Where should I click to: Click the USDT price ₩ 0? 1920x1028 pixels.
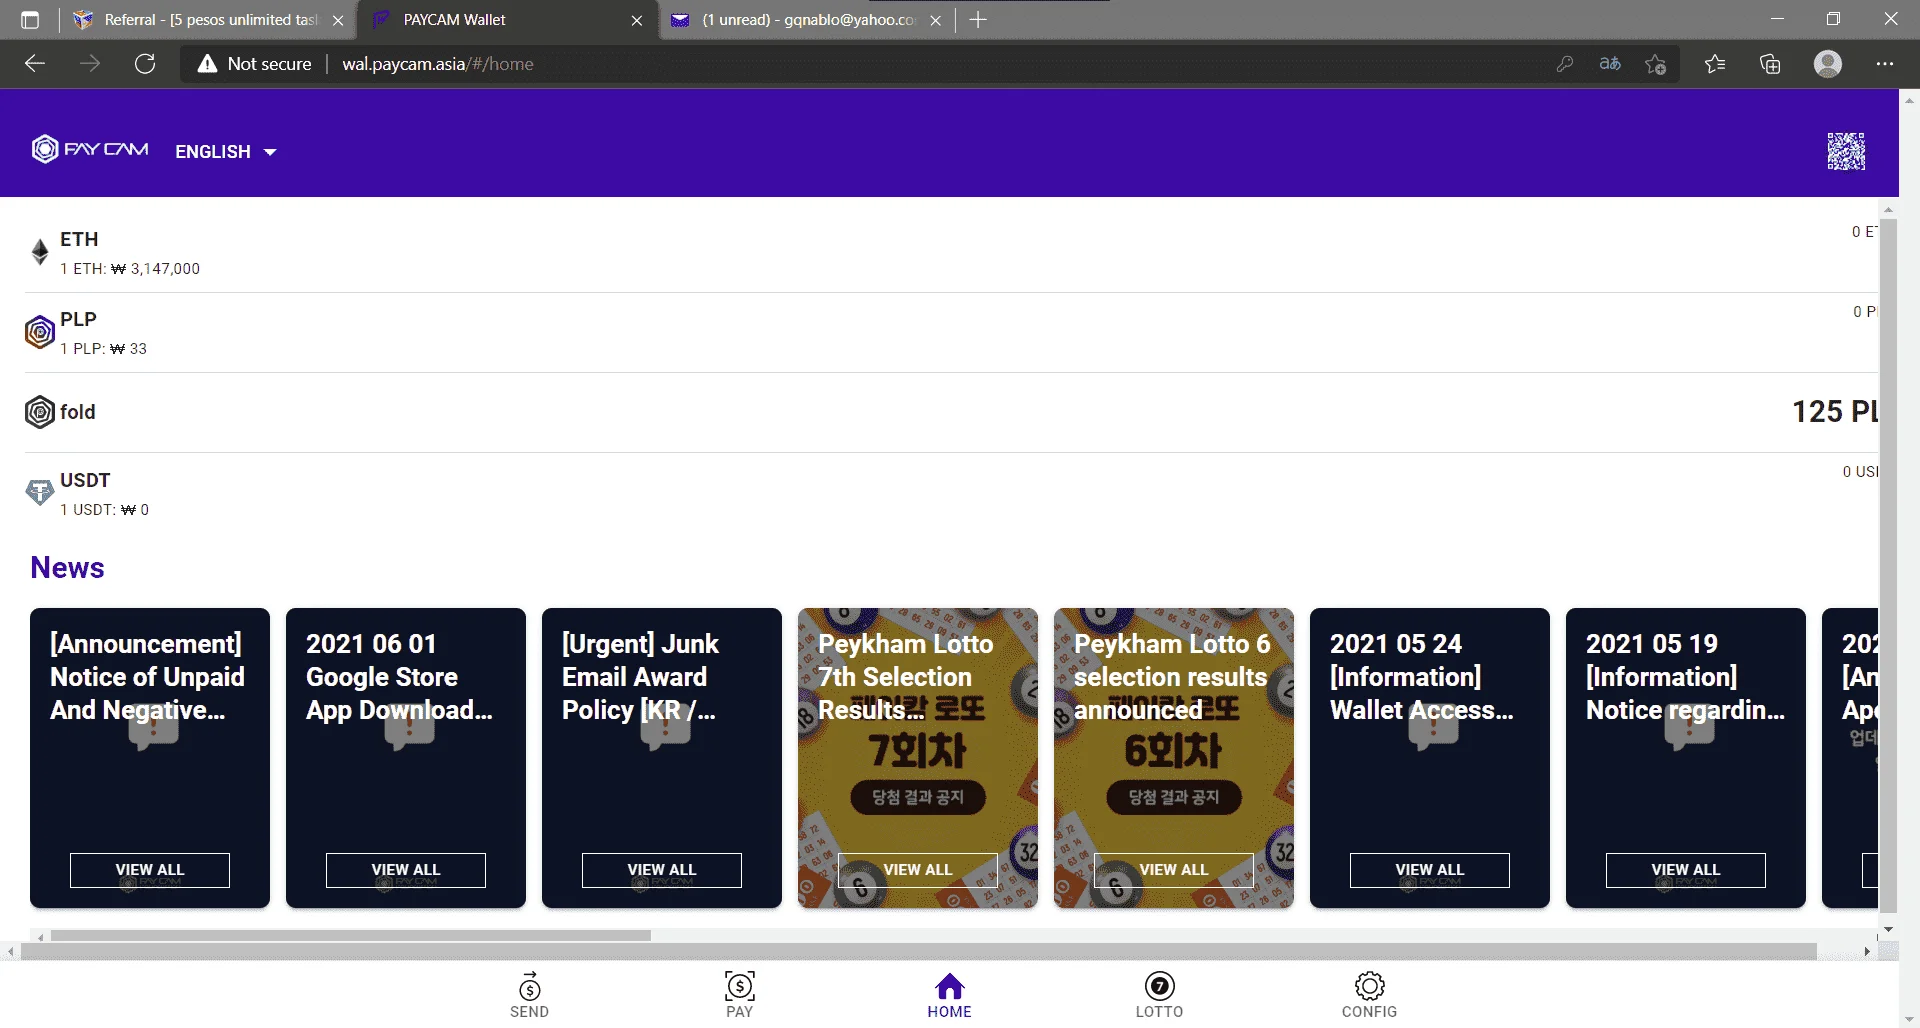tap(104, 510)
